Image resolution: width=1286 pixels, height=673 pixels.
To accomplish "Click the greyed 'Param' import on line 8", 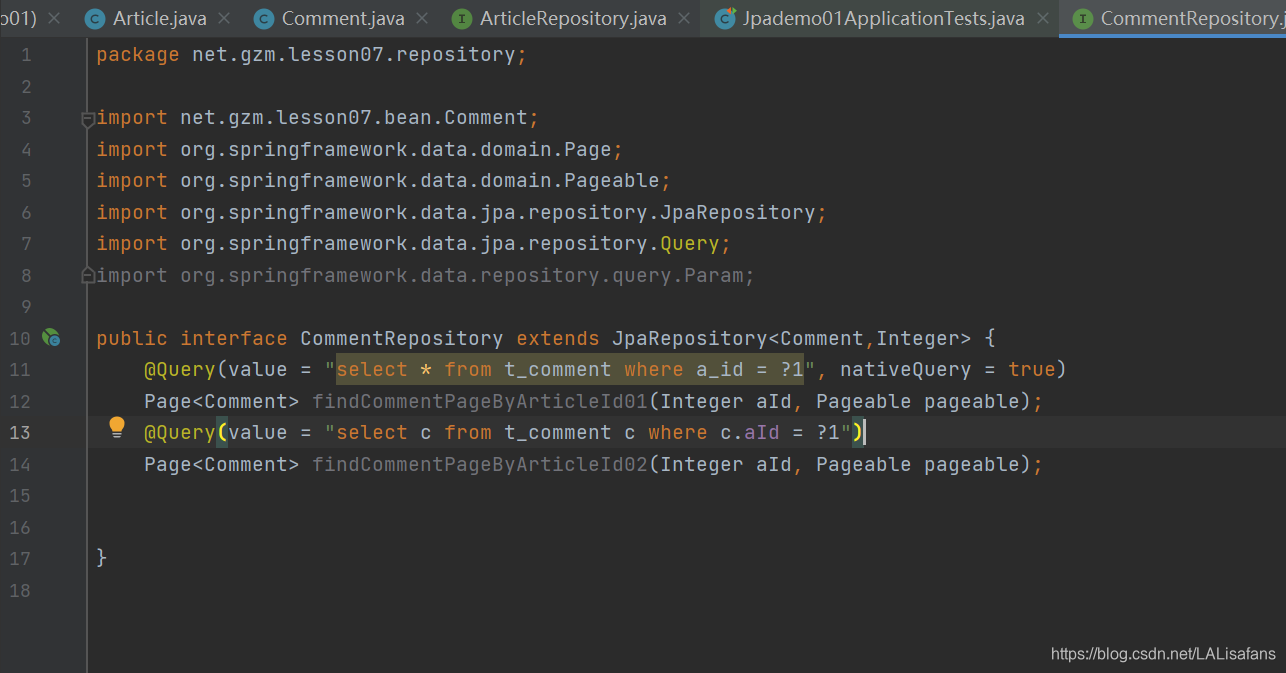I will (x=714, y=275).
